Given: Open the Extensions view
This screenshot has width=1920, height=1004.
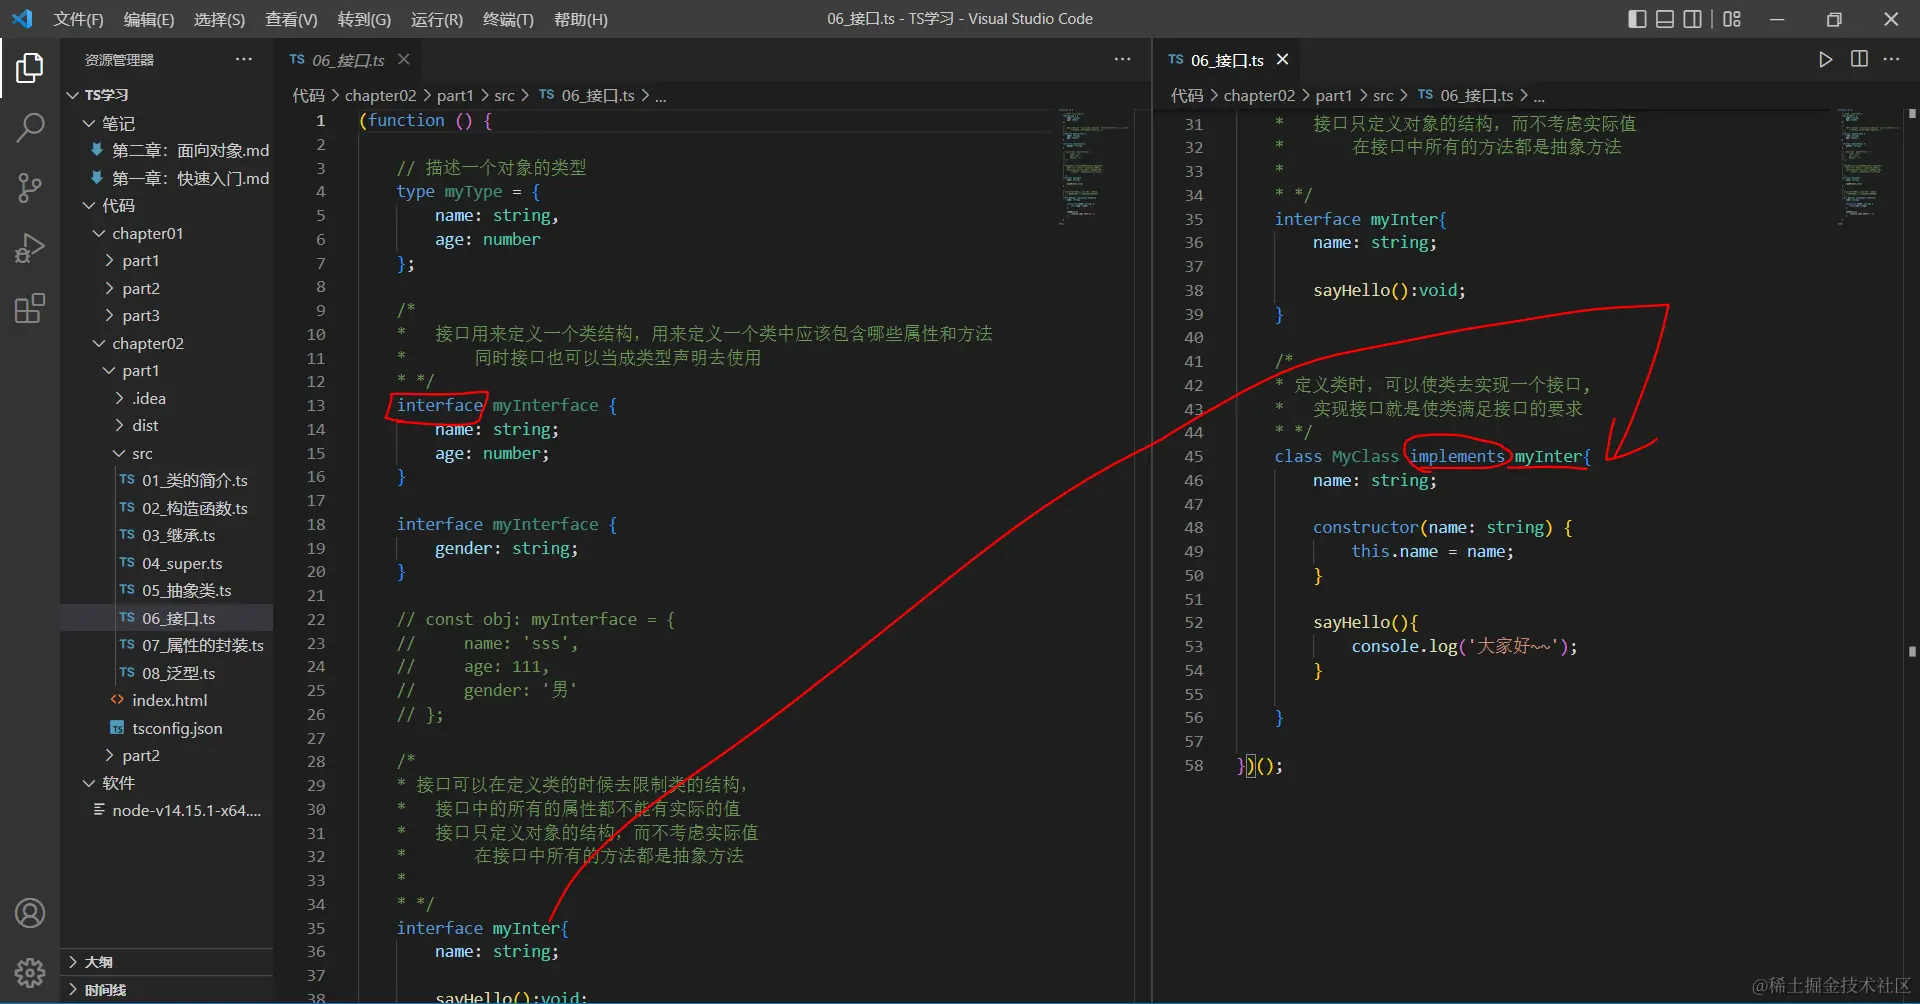Looking at the screenshot, I should (30, 308).
